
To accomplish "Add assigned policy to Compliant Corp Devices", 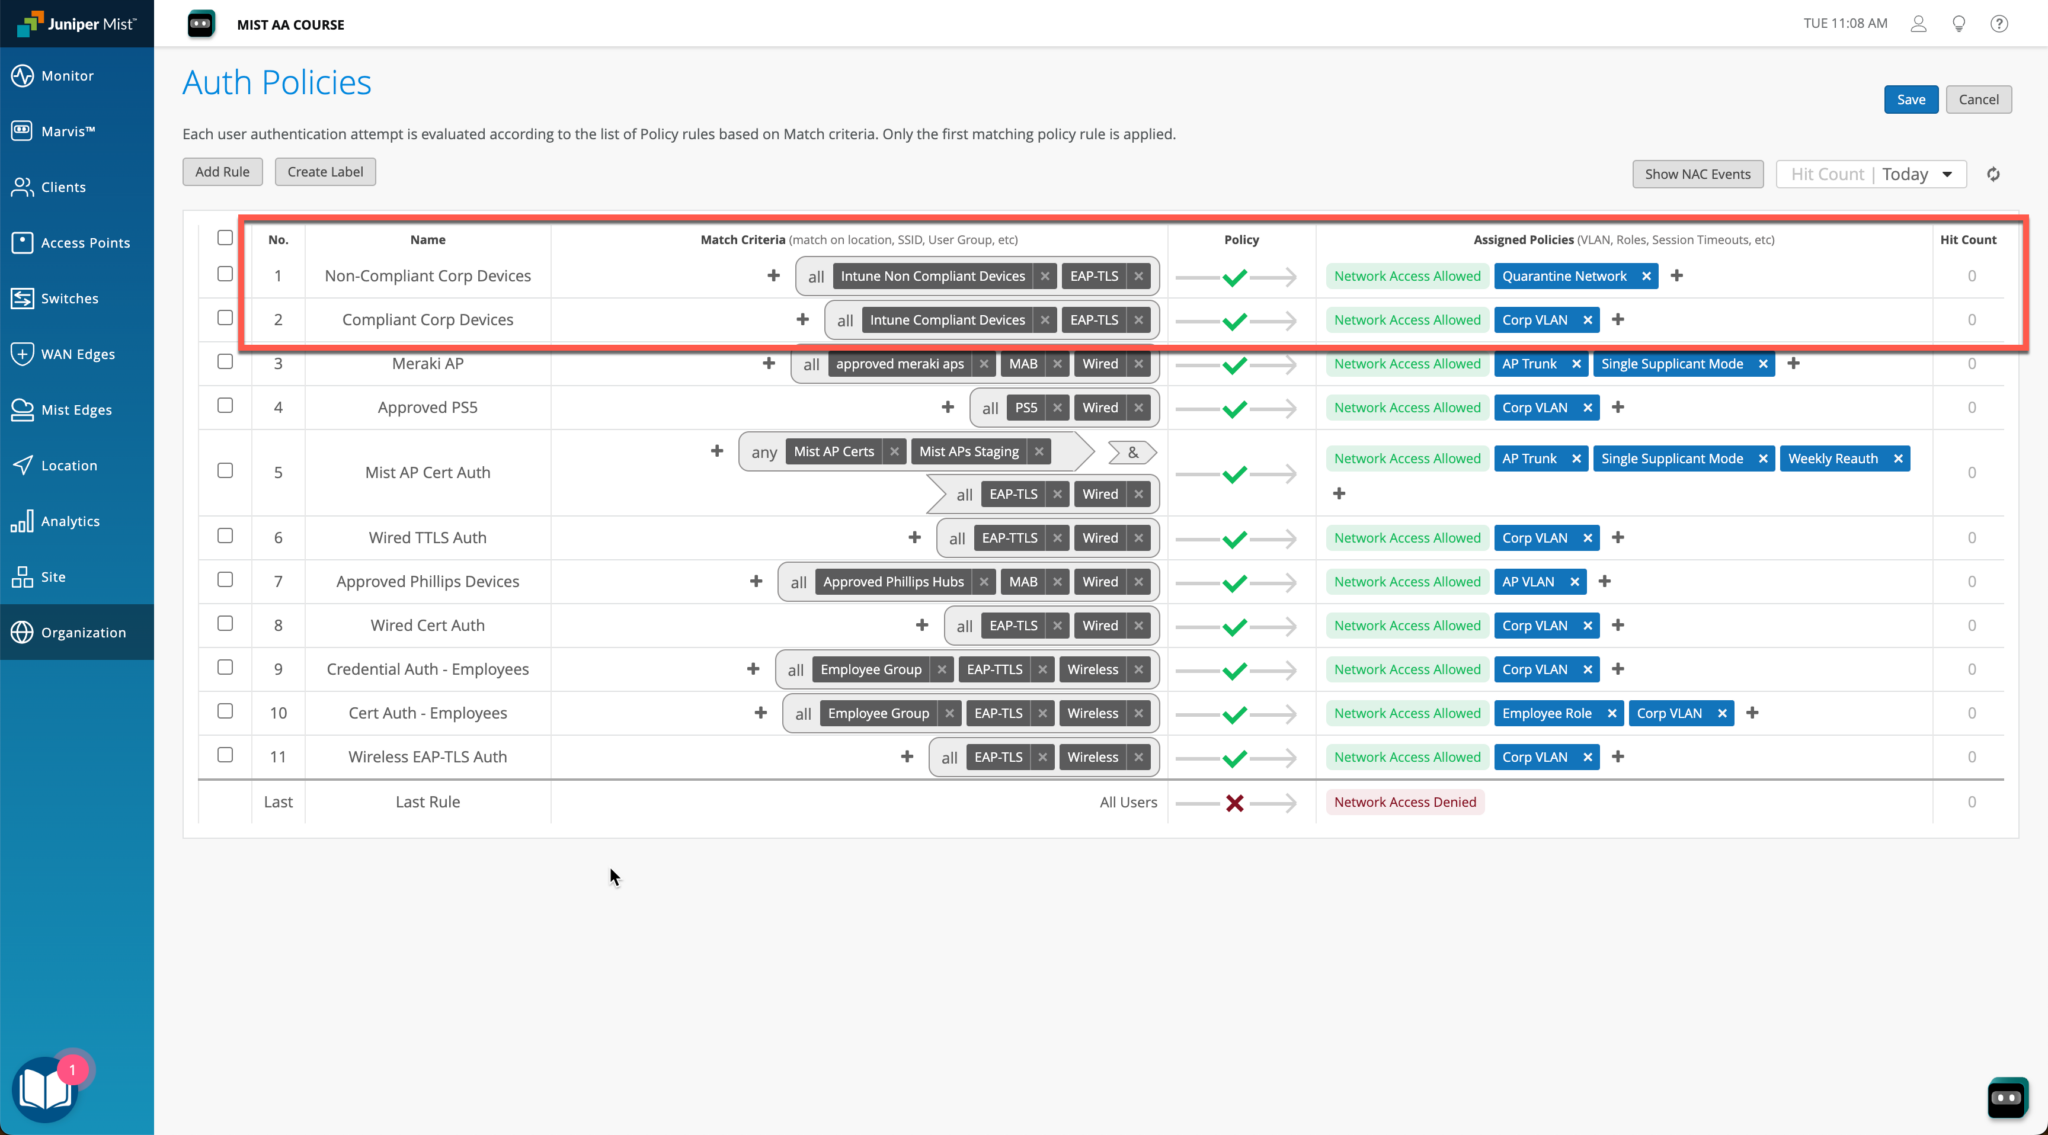I will 1618,319.
